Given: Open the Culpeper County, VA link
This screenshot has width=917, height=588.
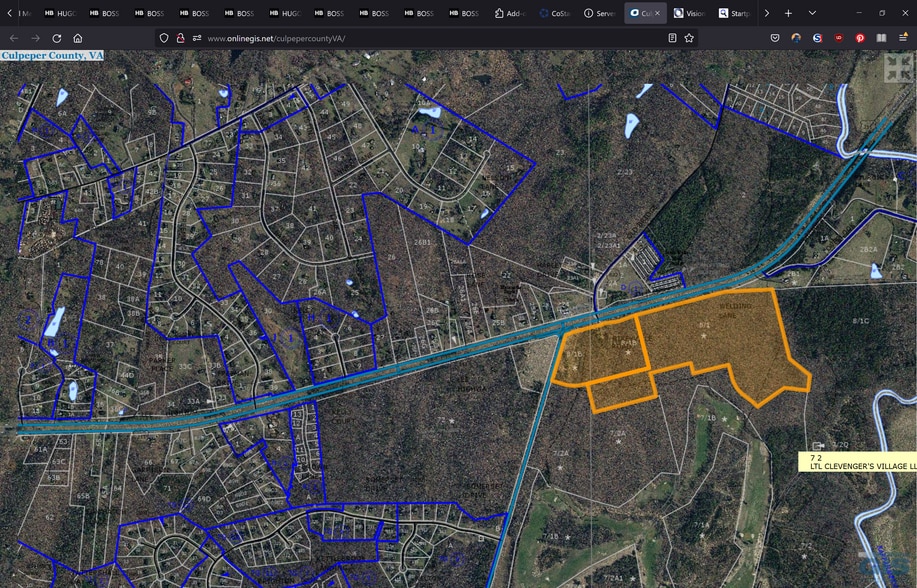Looking at the screenshot, I should tap(52, 56).
